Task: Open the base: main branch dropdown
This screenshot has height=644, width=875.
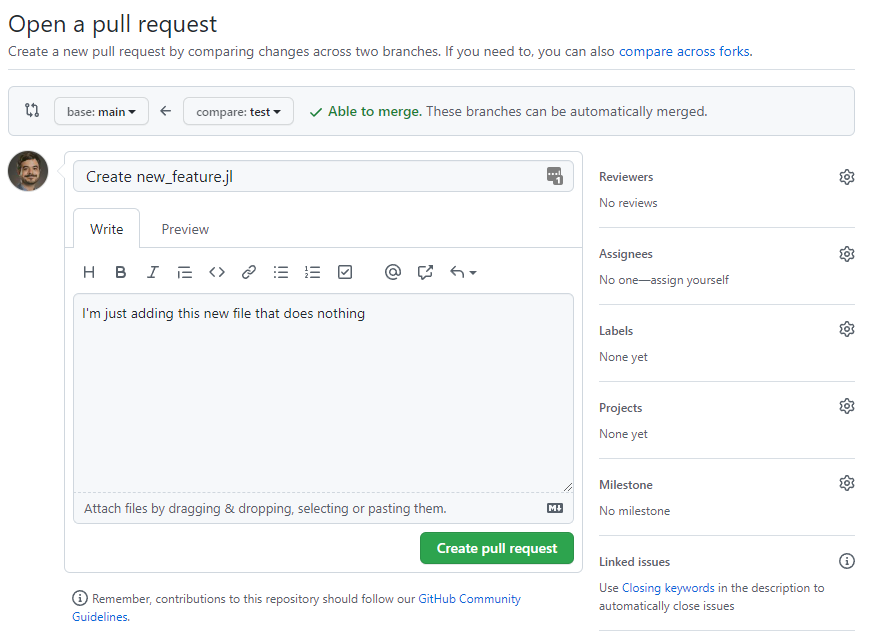Action: pos(101,112)
